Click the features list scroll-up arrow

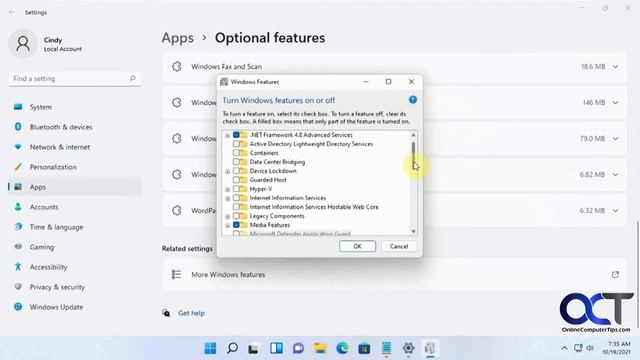click(x=413, y=135)
